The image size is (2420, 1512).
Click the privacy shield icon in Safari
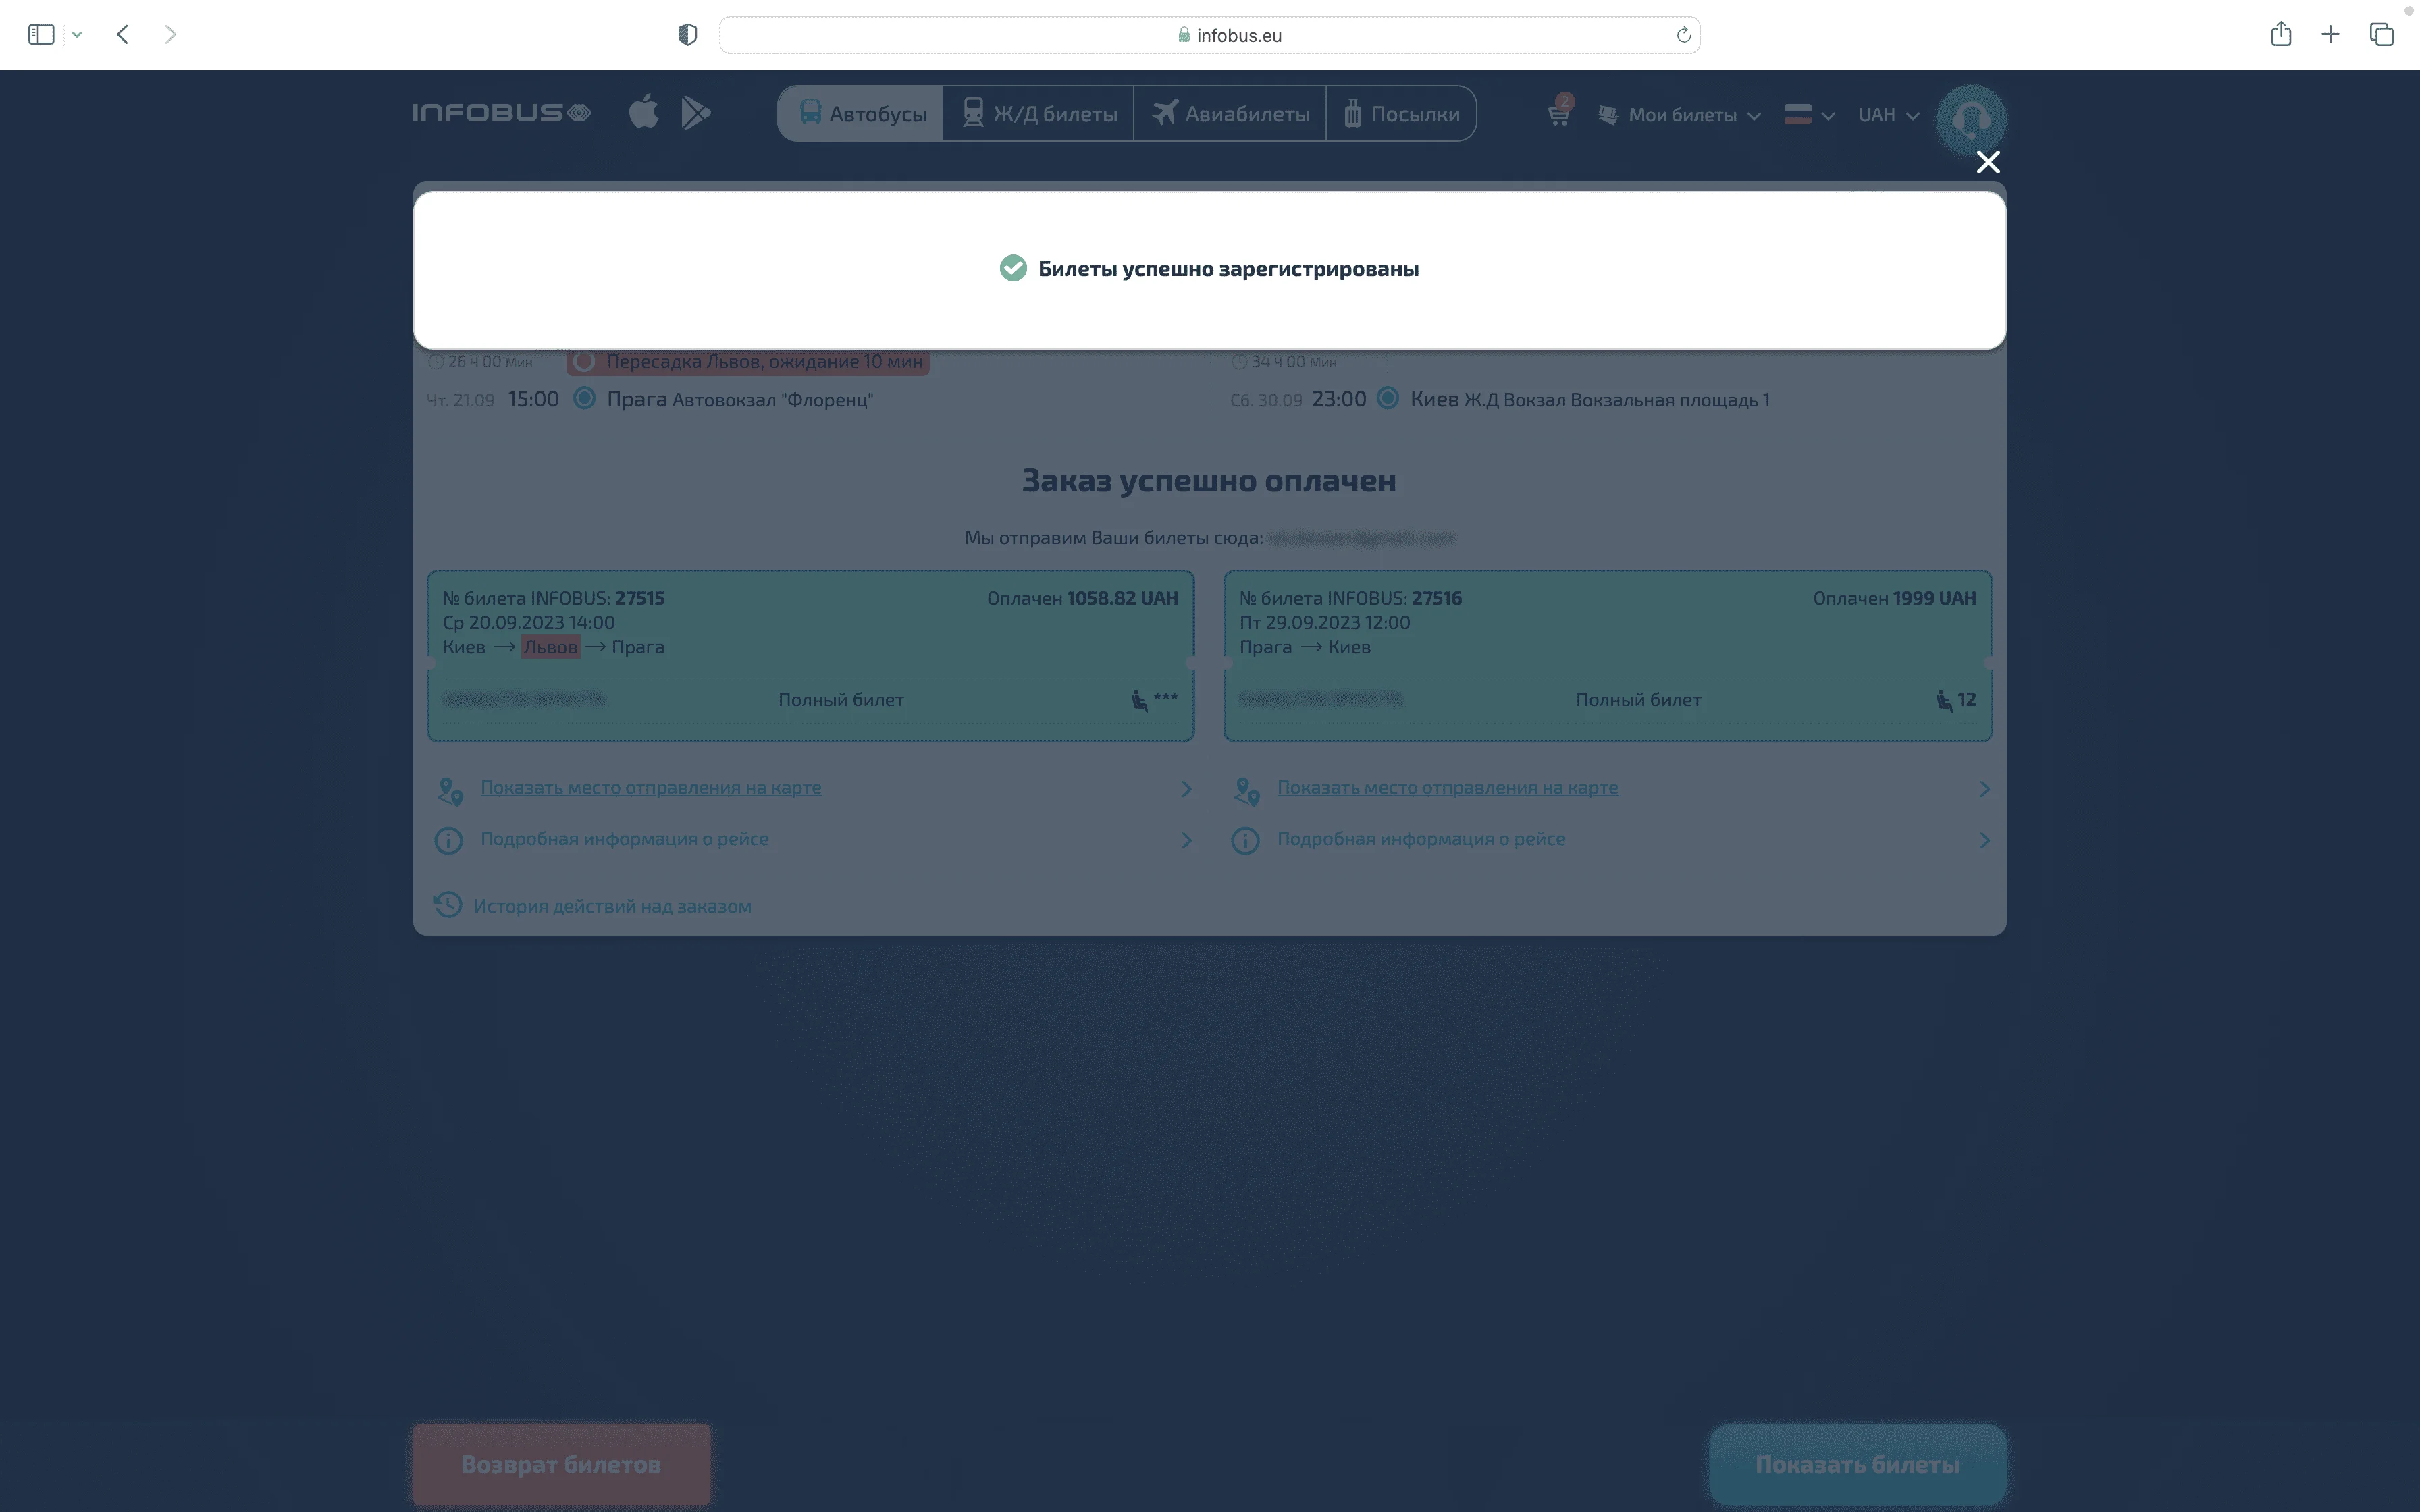[687, 35]
